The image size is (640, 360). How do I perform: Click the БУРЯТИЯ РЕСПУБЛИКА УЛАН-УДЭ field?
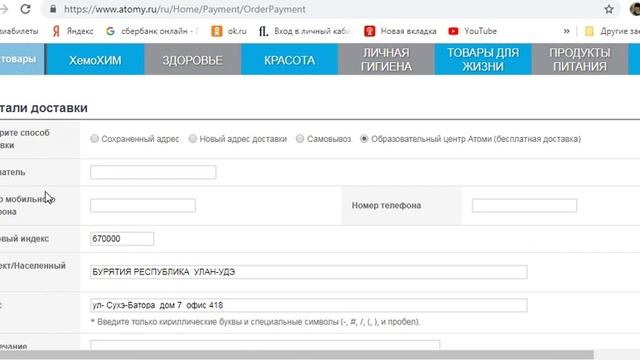point(309,272)
